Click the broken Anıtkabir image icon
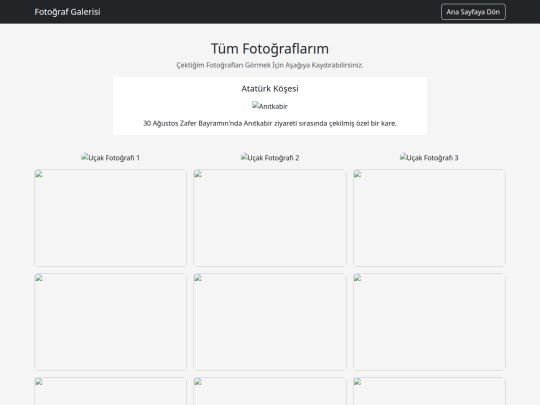The width and height of the screenshot is (540, 405). [x=270, y=106]
